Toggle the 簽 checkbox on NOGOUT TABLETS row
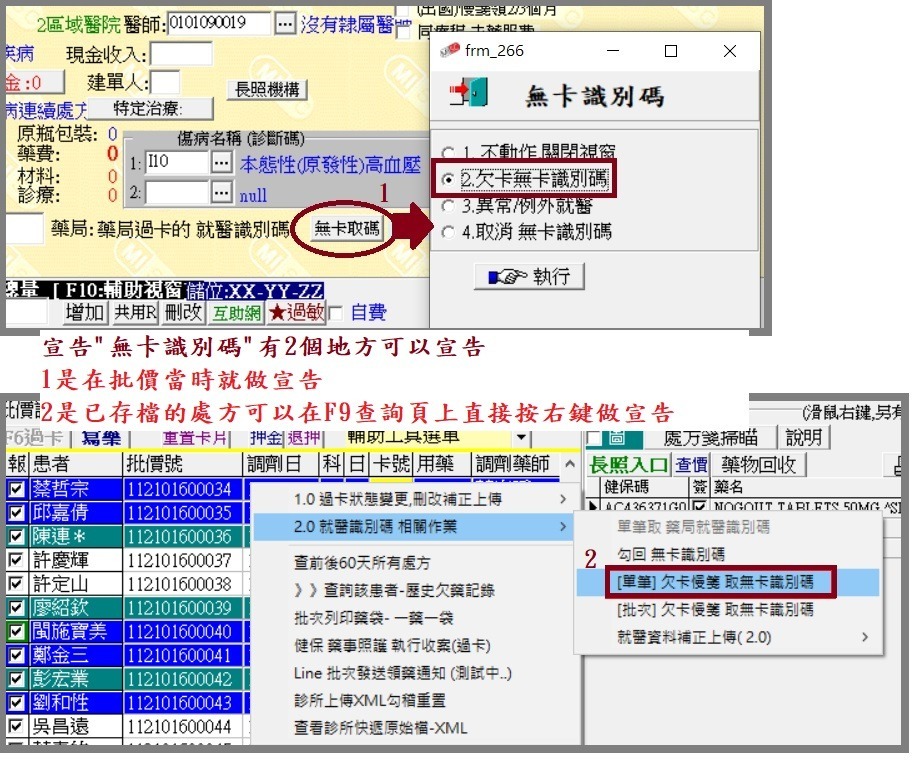Viewport: 924px width, 774px height. coord(699,506)
